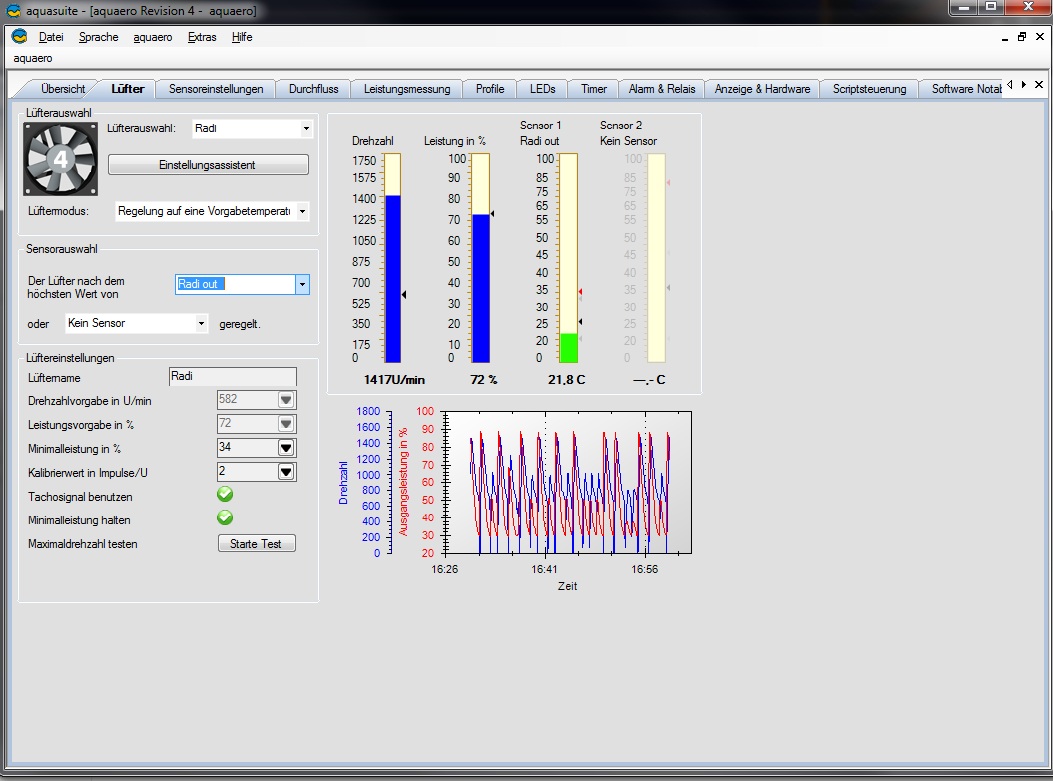Click the aquasuite logo in menu bar
This screenshot has width=1053, height=781.
point(19,37)
